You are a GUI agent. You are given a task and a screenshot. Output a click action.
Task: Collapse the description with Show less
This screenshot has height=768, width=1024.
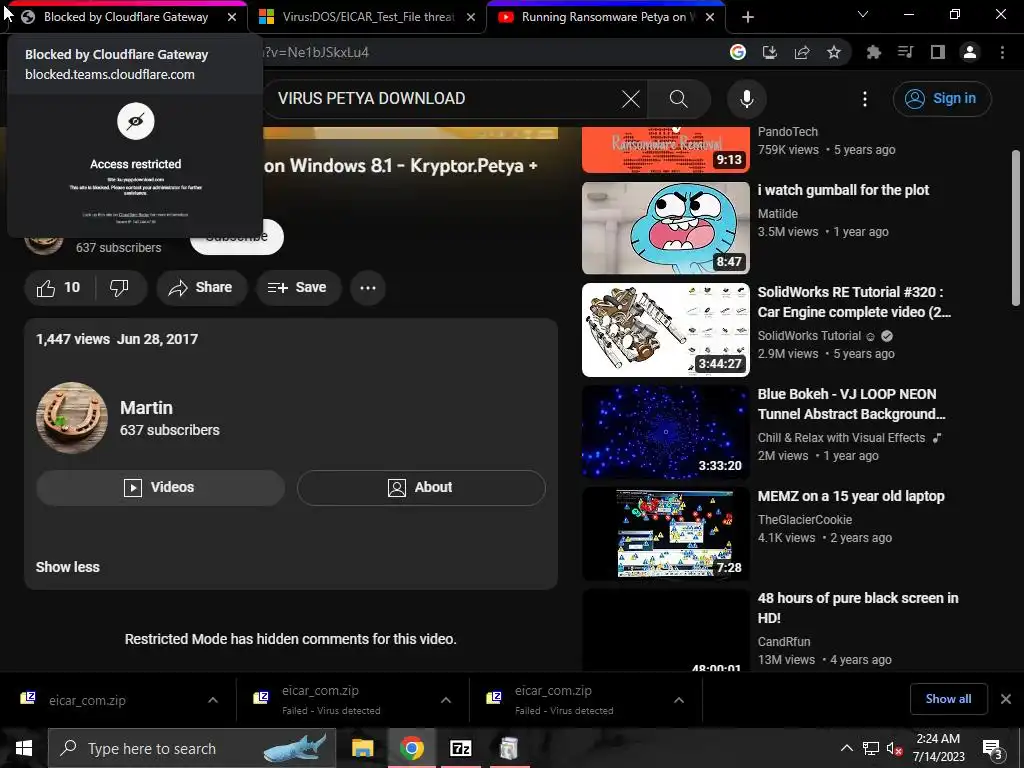pyautogui.click(x=68, y=567)
